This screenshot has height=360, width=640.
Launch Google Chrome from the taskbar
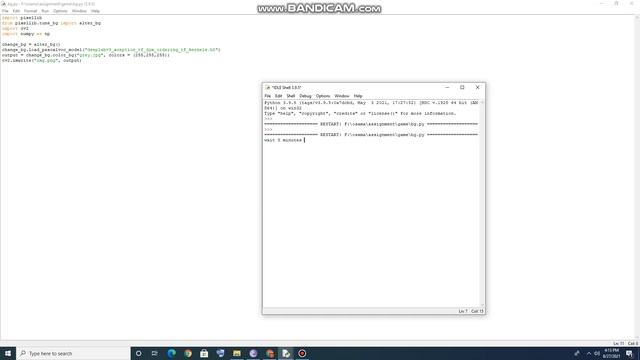188,353
